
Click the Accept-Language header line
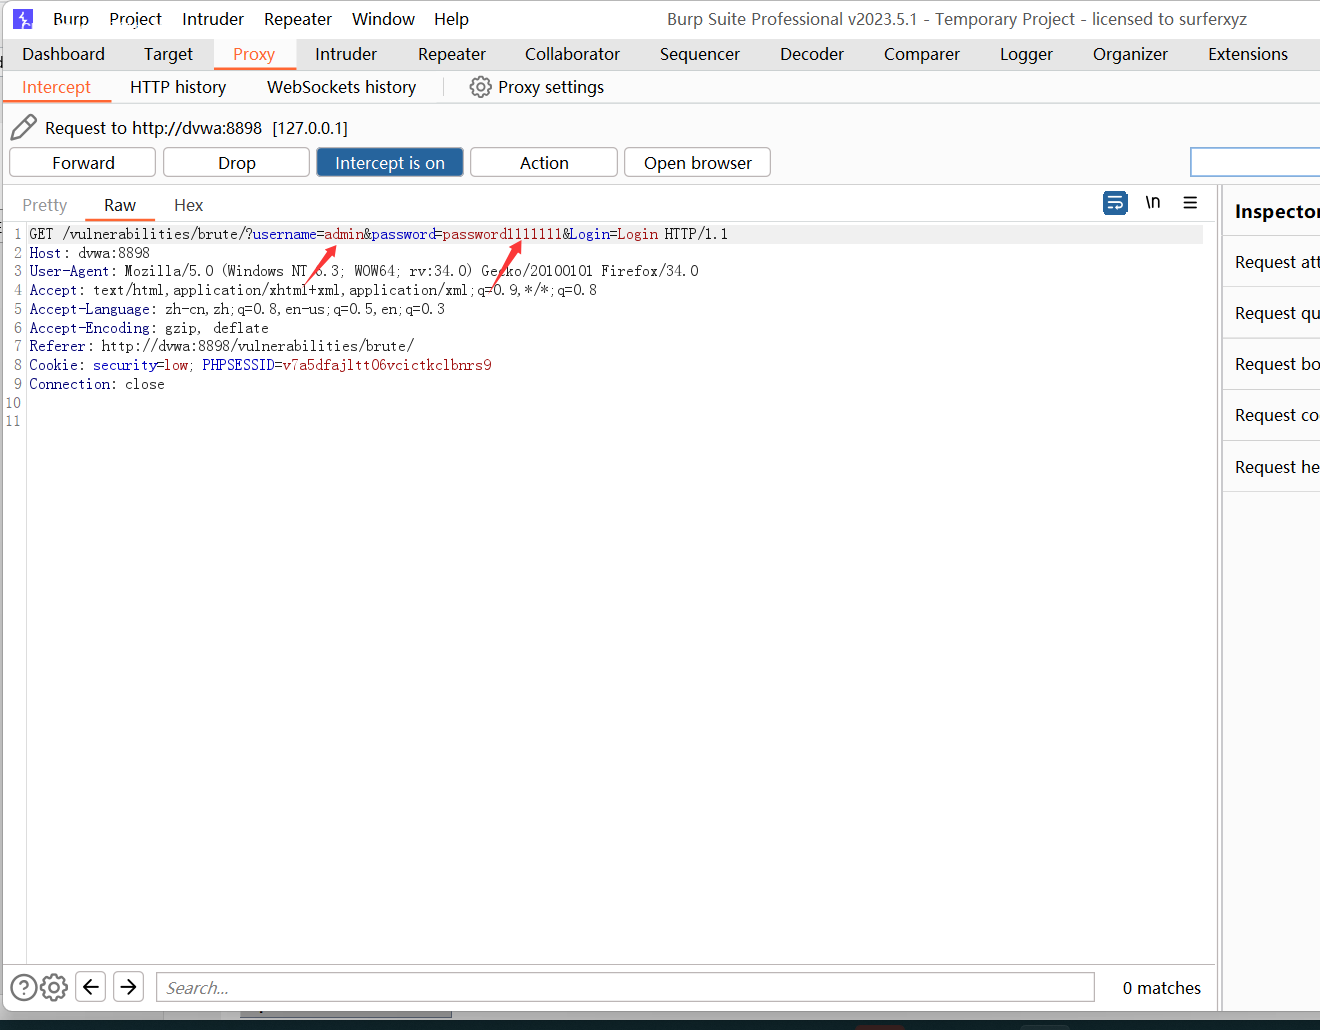[237, 309]
